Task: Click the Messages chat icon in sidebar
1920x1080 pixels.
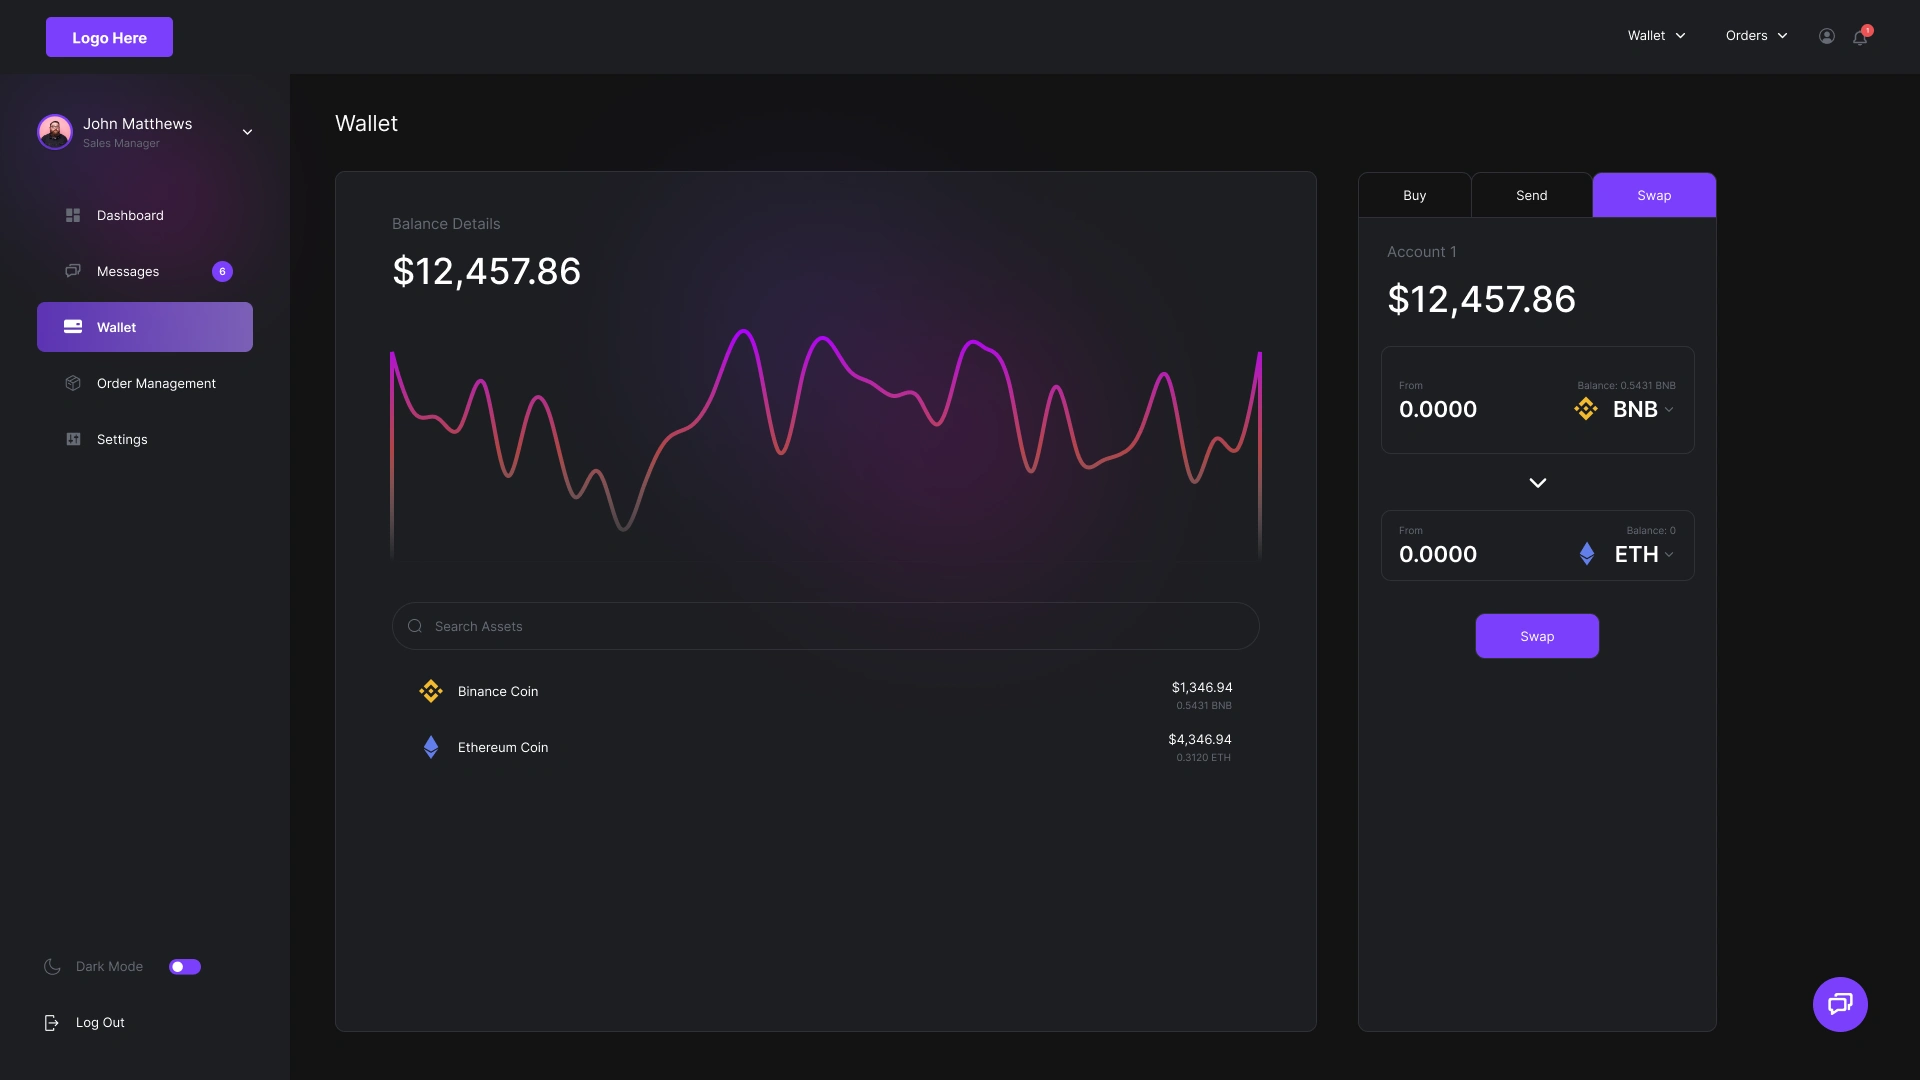Action: click(73, 271)
